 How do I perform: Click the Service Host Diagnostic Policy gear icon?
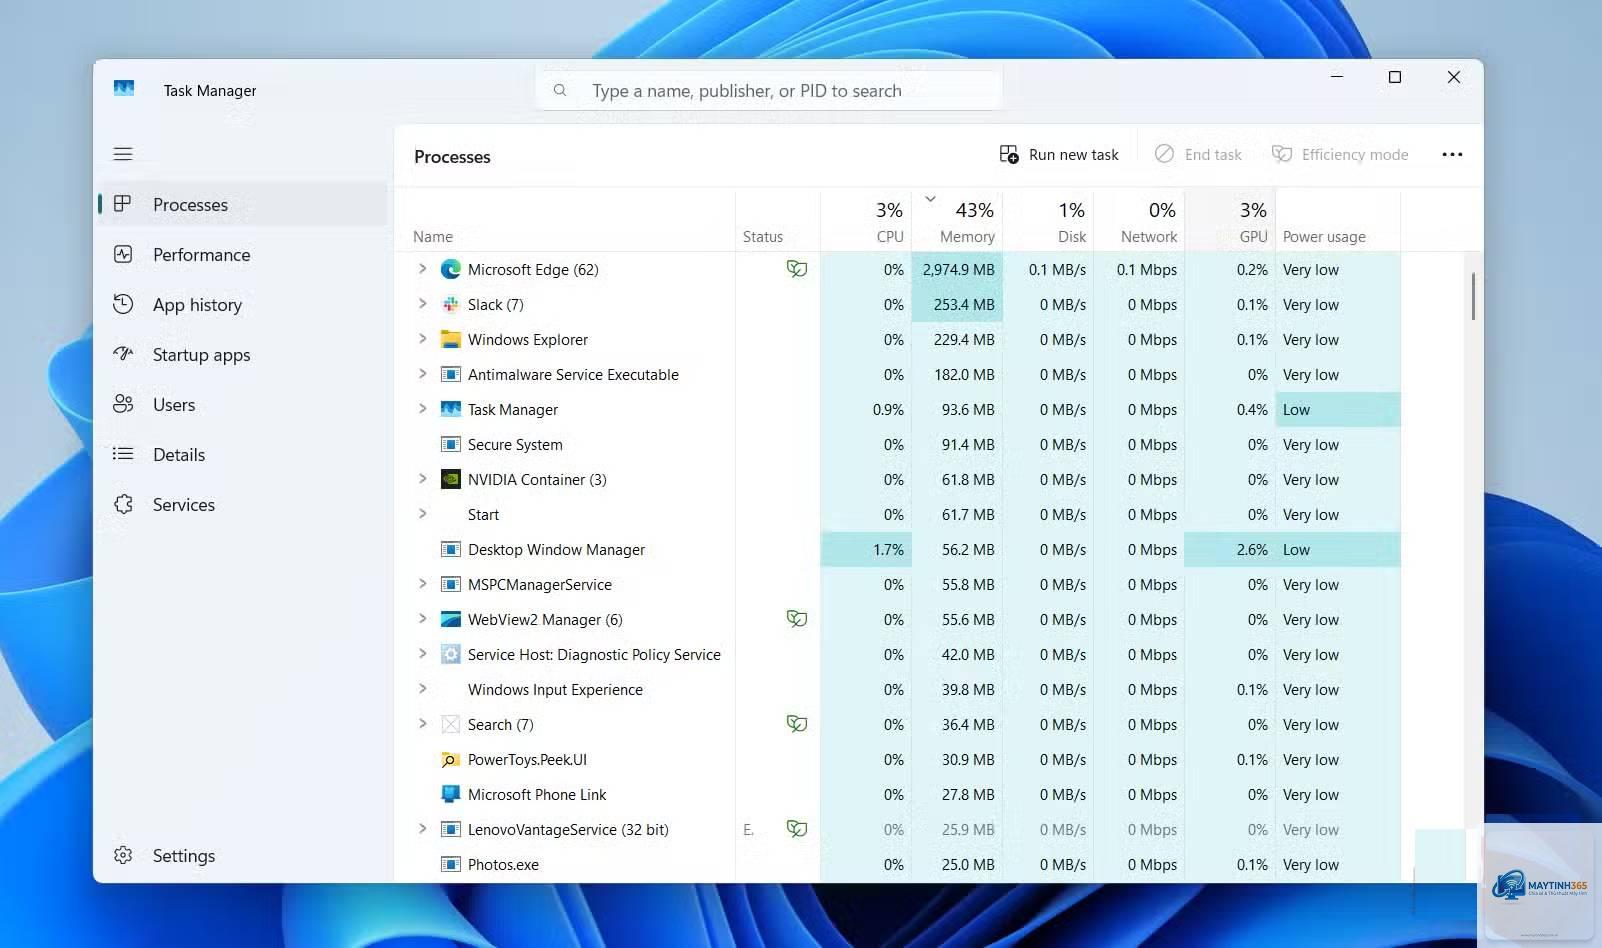point(451,654)
